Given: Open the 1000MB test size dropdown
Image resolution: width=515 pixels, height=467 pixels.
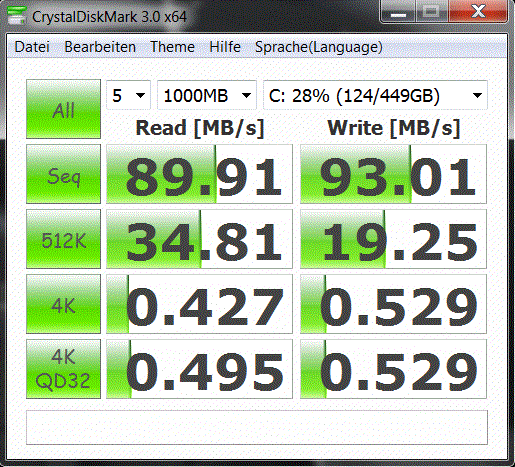Looking at the screenshot, I should coord(207,95).
